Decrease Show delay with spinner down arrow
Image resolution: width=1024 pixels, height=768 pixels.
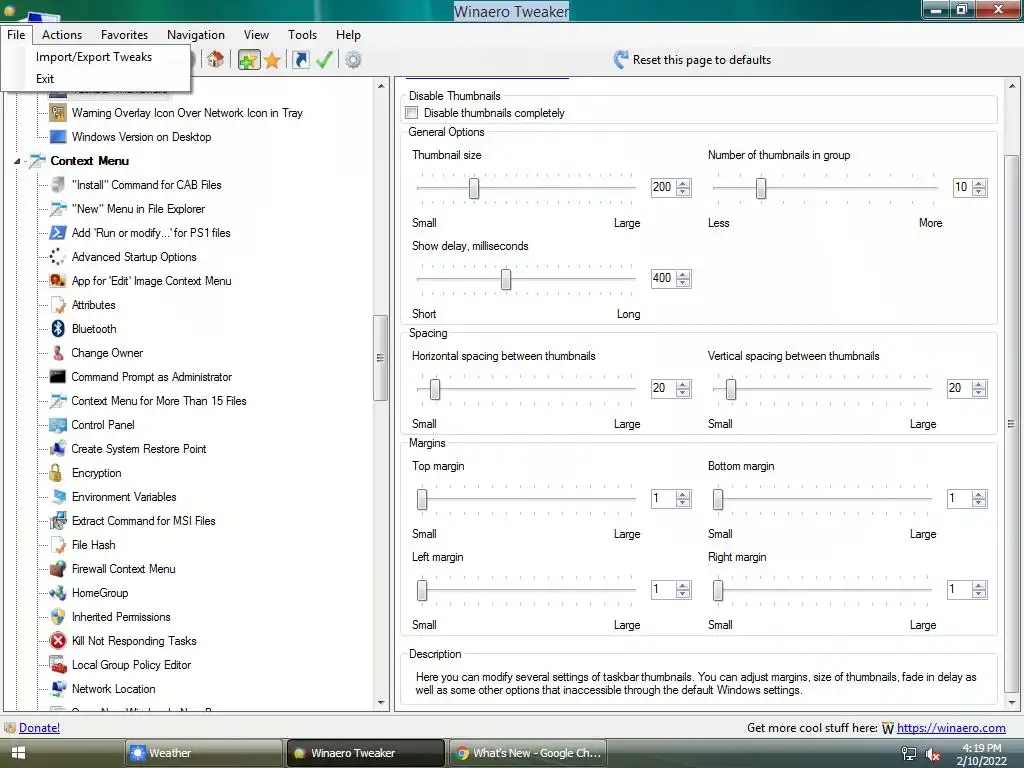[x=683, y=283]
